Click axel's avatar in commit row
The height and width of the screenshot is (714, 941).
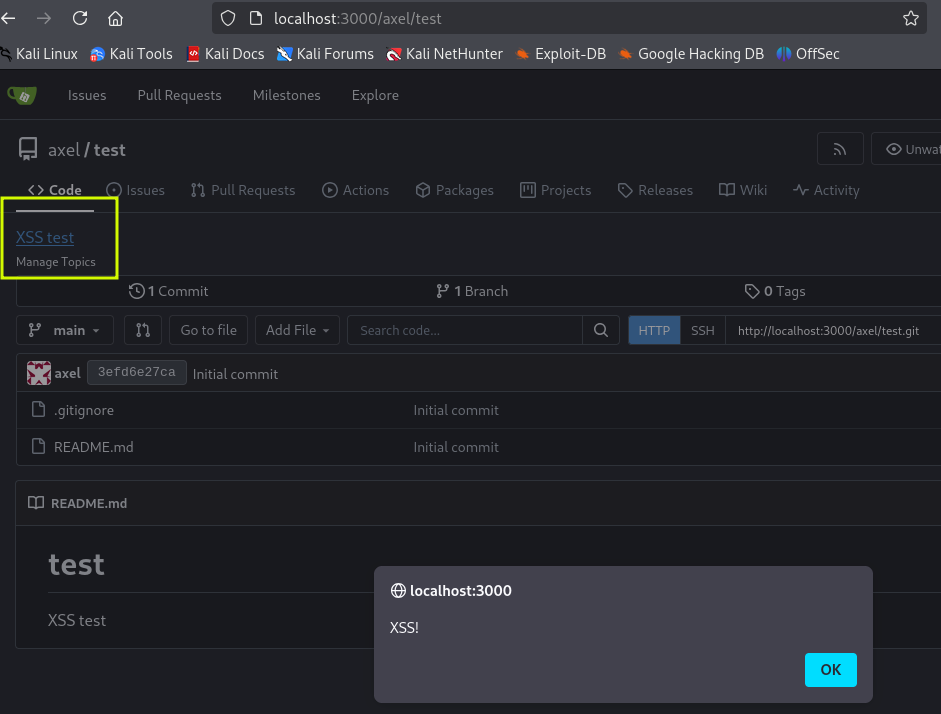(39, 373)
